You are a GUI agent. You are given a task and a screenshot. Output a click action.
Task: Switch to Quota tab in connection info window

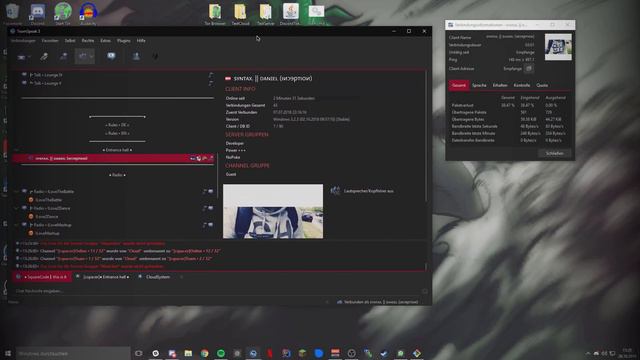[542, 85]
